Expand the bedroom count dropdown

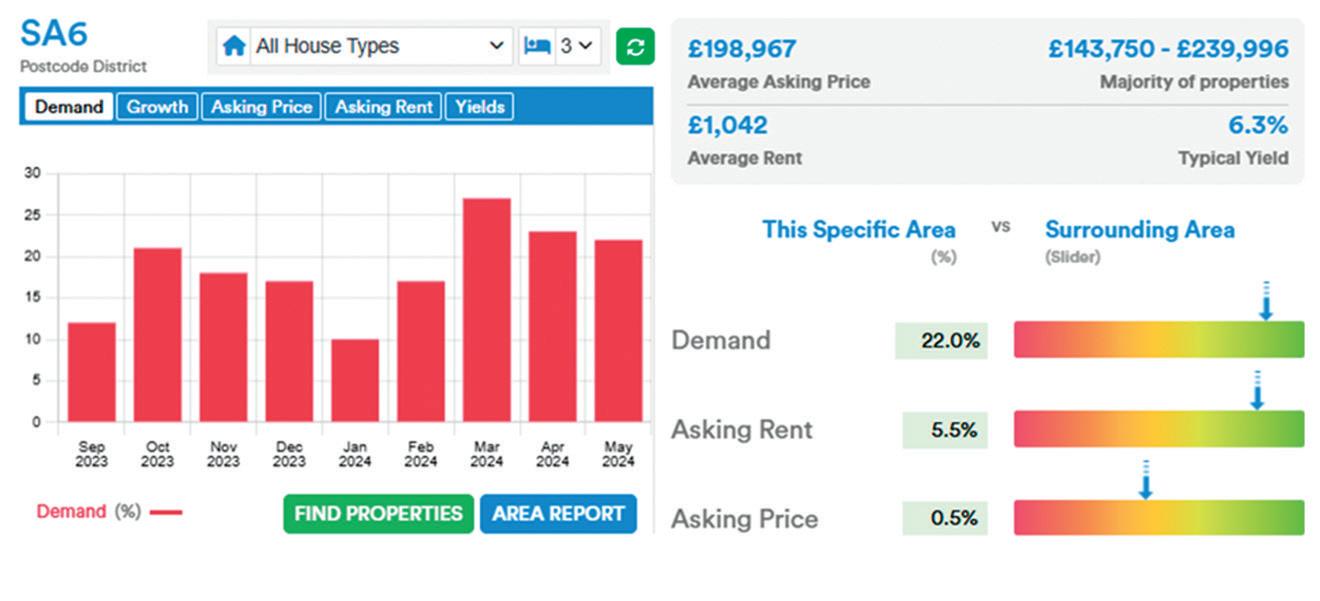point(577,46)
